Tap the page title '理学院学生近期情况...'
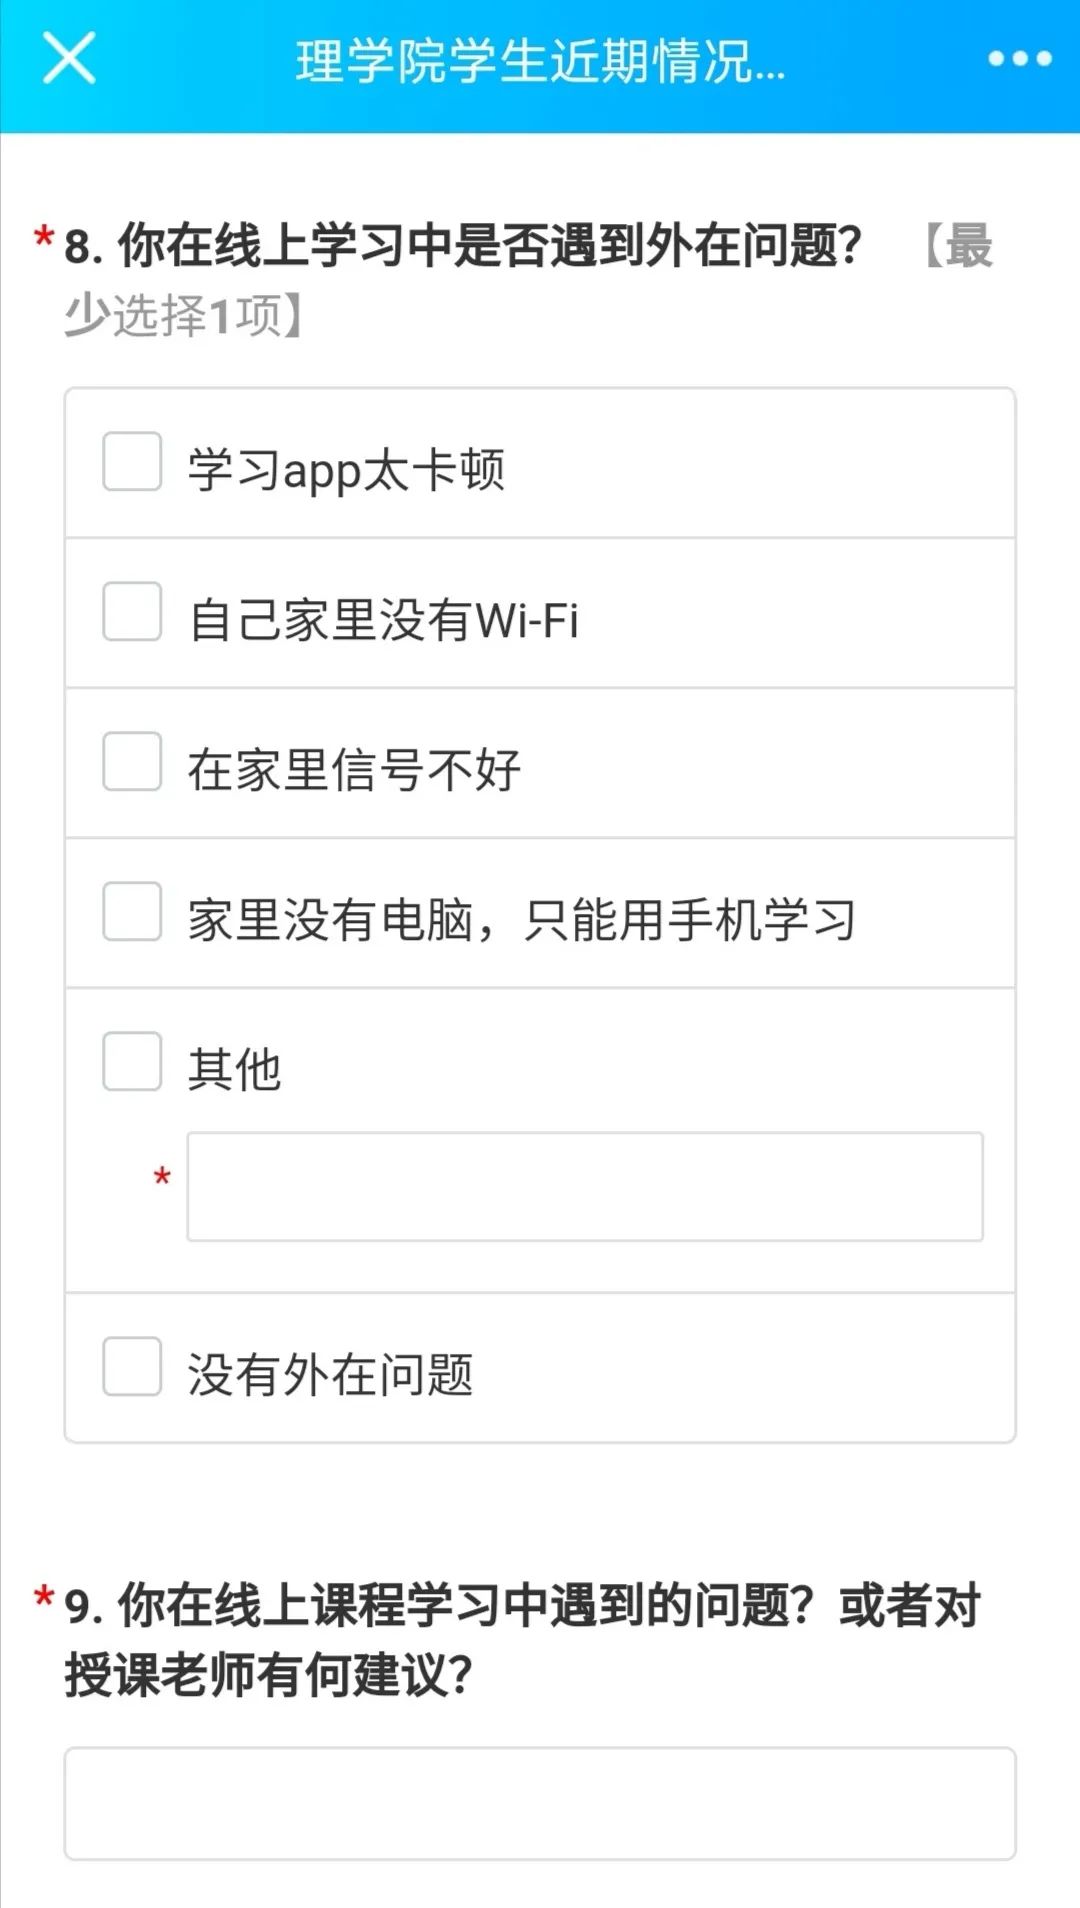This screenshot has width=1080, height=1908. [x=540, y=61]
